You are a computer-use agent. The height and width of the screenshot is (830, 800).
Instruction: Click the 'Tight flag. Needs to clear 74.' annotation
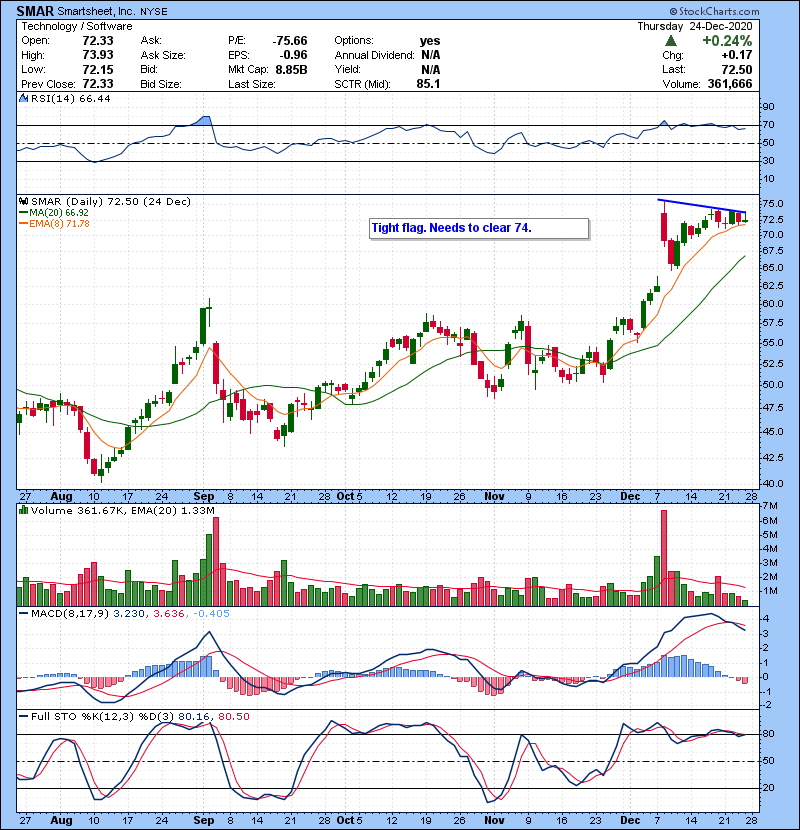(x=479, y=228)
